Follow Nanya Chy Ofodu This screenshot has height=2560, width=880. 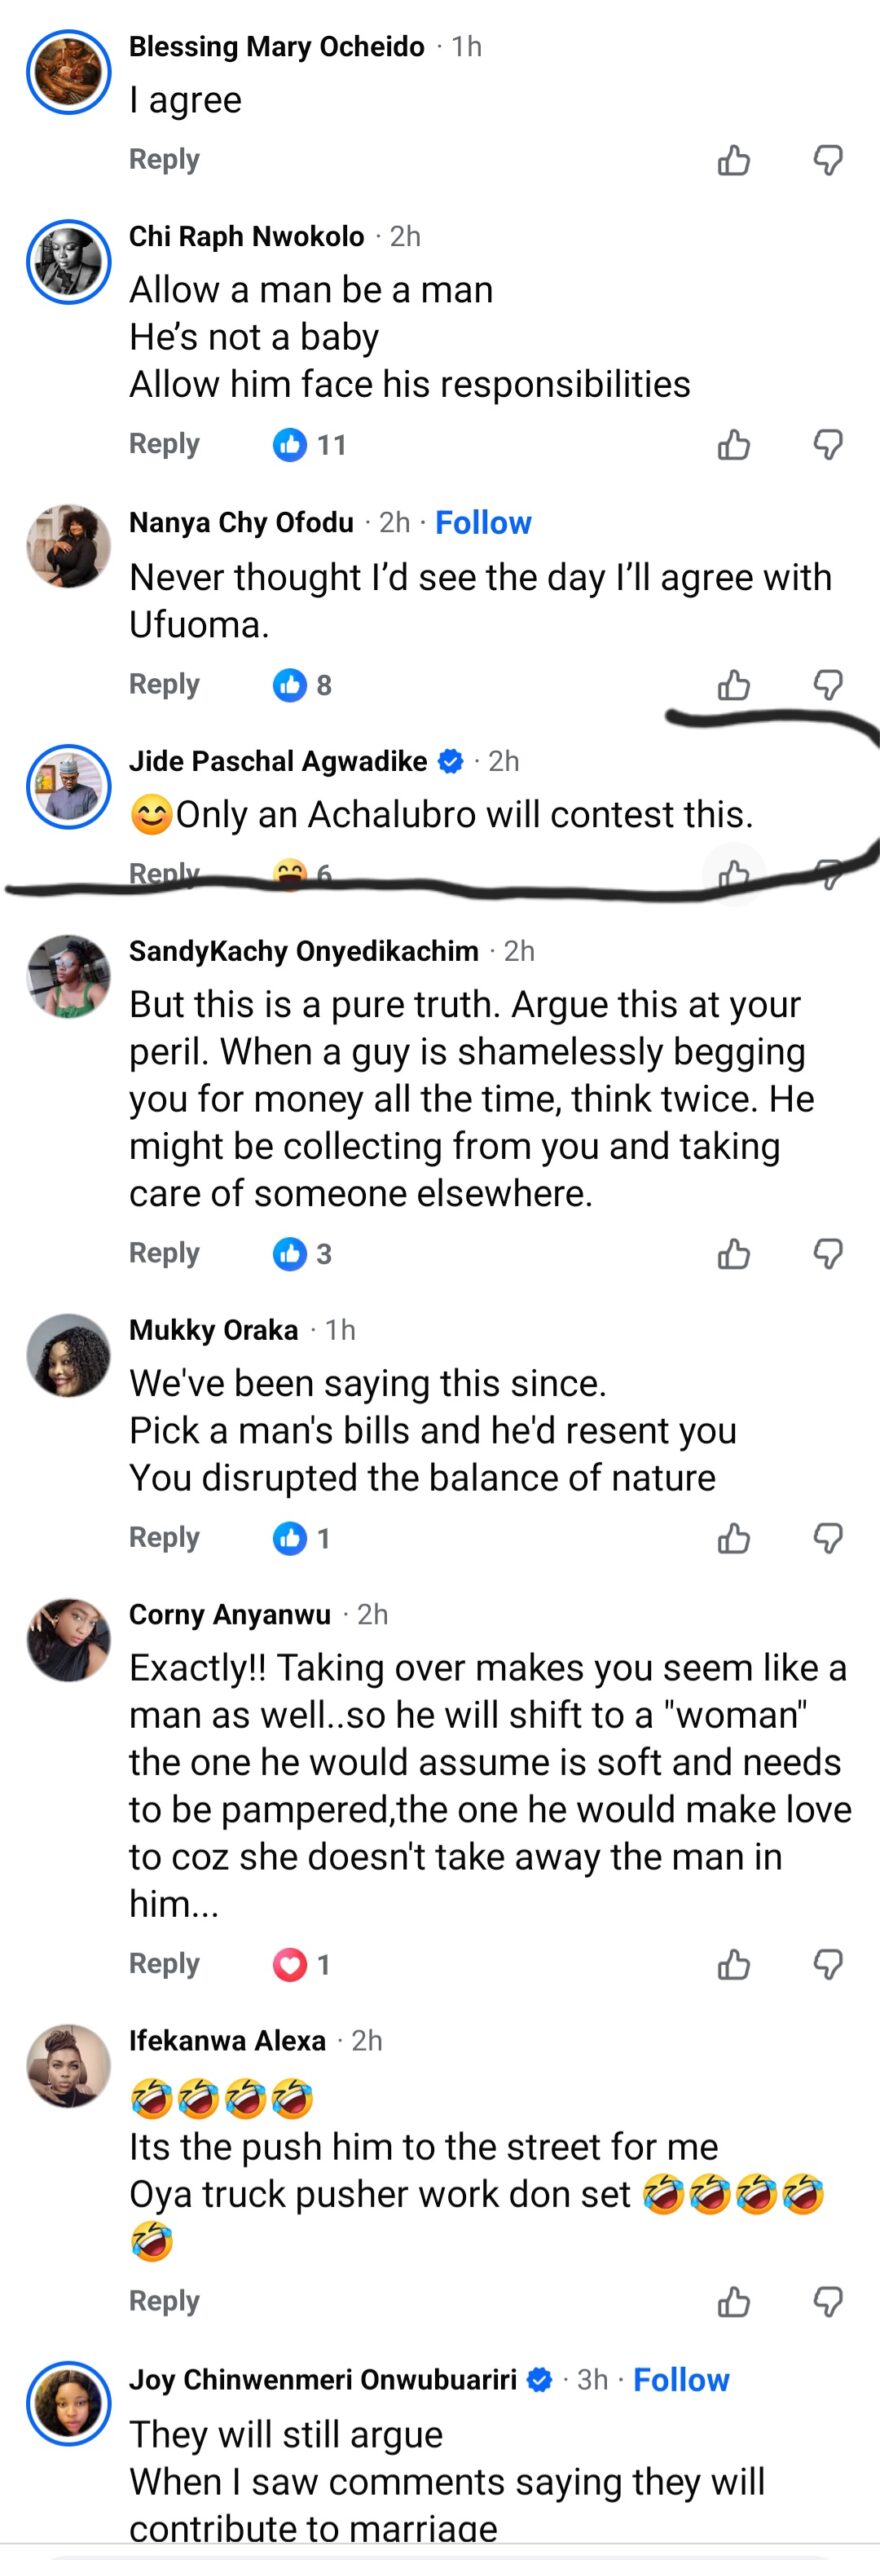(483, 523)
